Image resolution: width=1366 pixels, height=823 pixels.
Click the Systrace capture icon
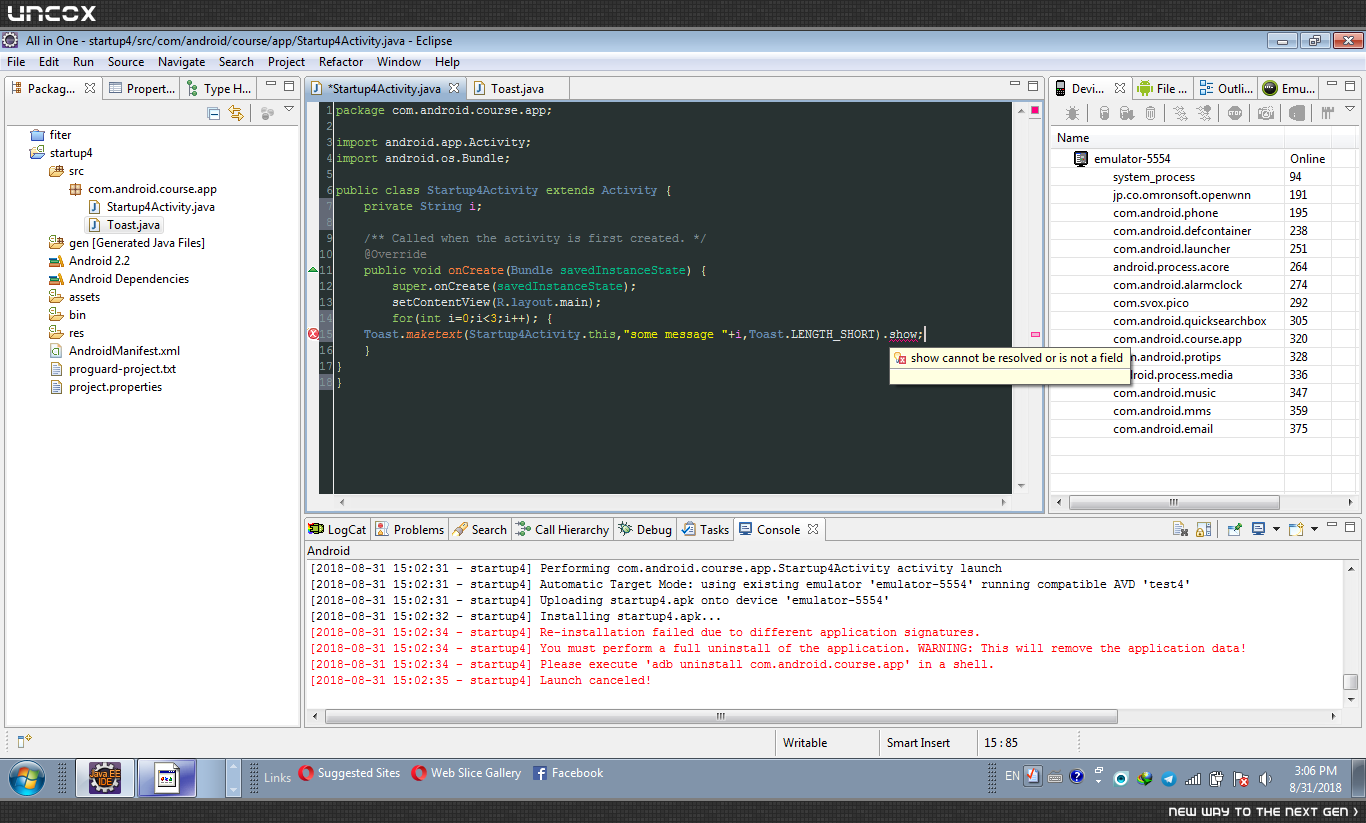click(1327, 113)
